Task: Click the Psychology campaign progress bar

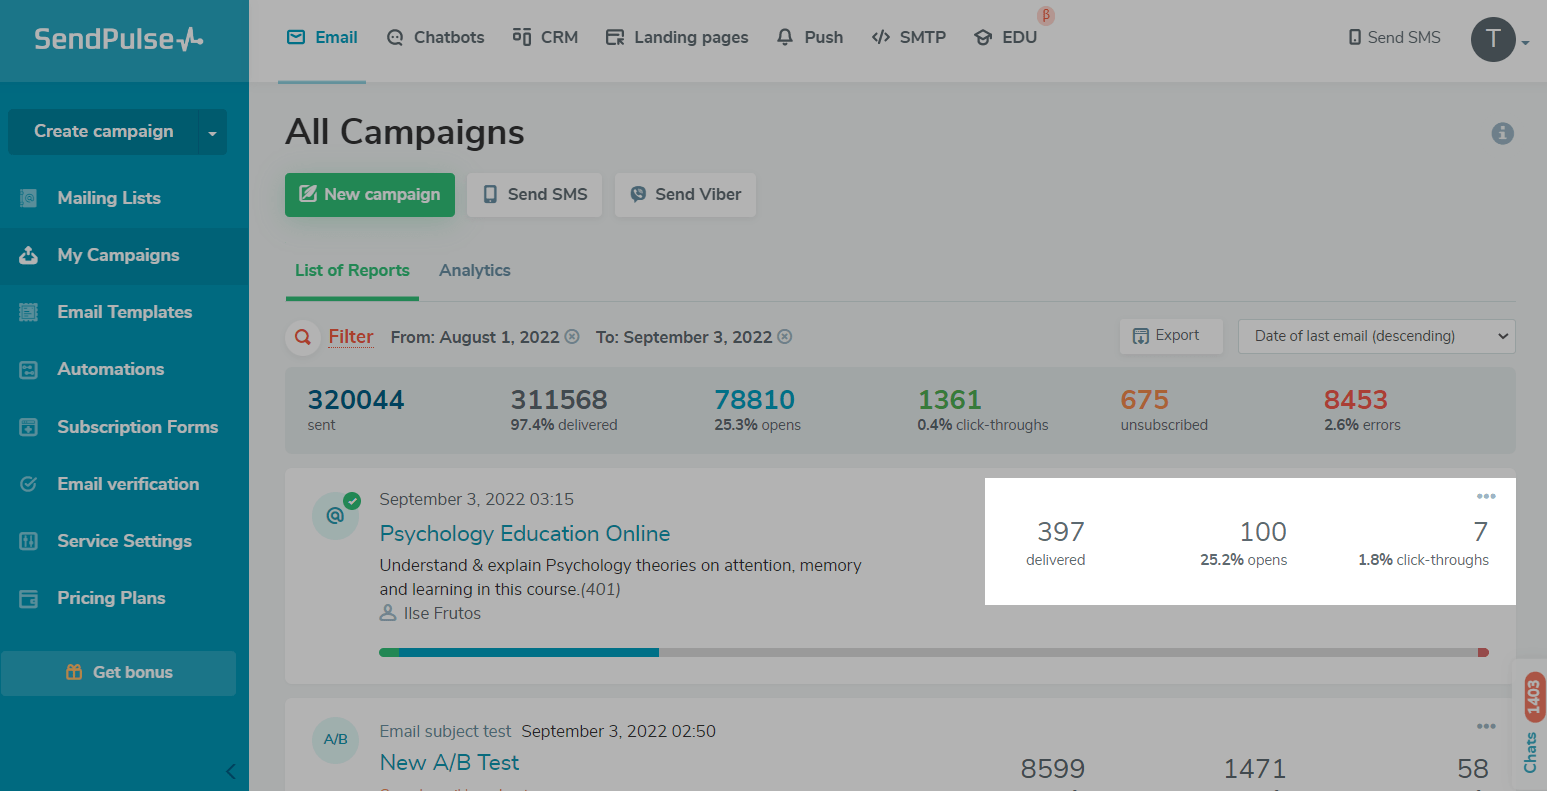Action: click(934, 653)
